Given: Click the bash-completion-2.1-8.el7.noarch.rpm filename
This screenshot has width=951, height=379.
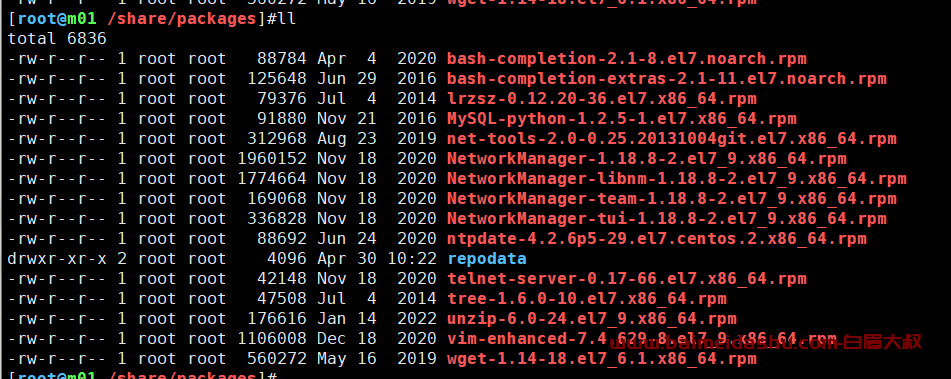Looking at the screenshot, I should 627,59.
